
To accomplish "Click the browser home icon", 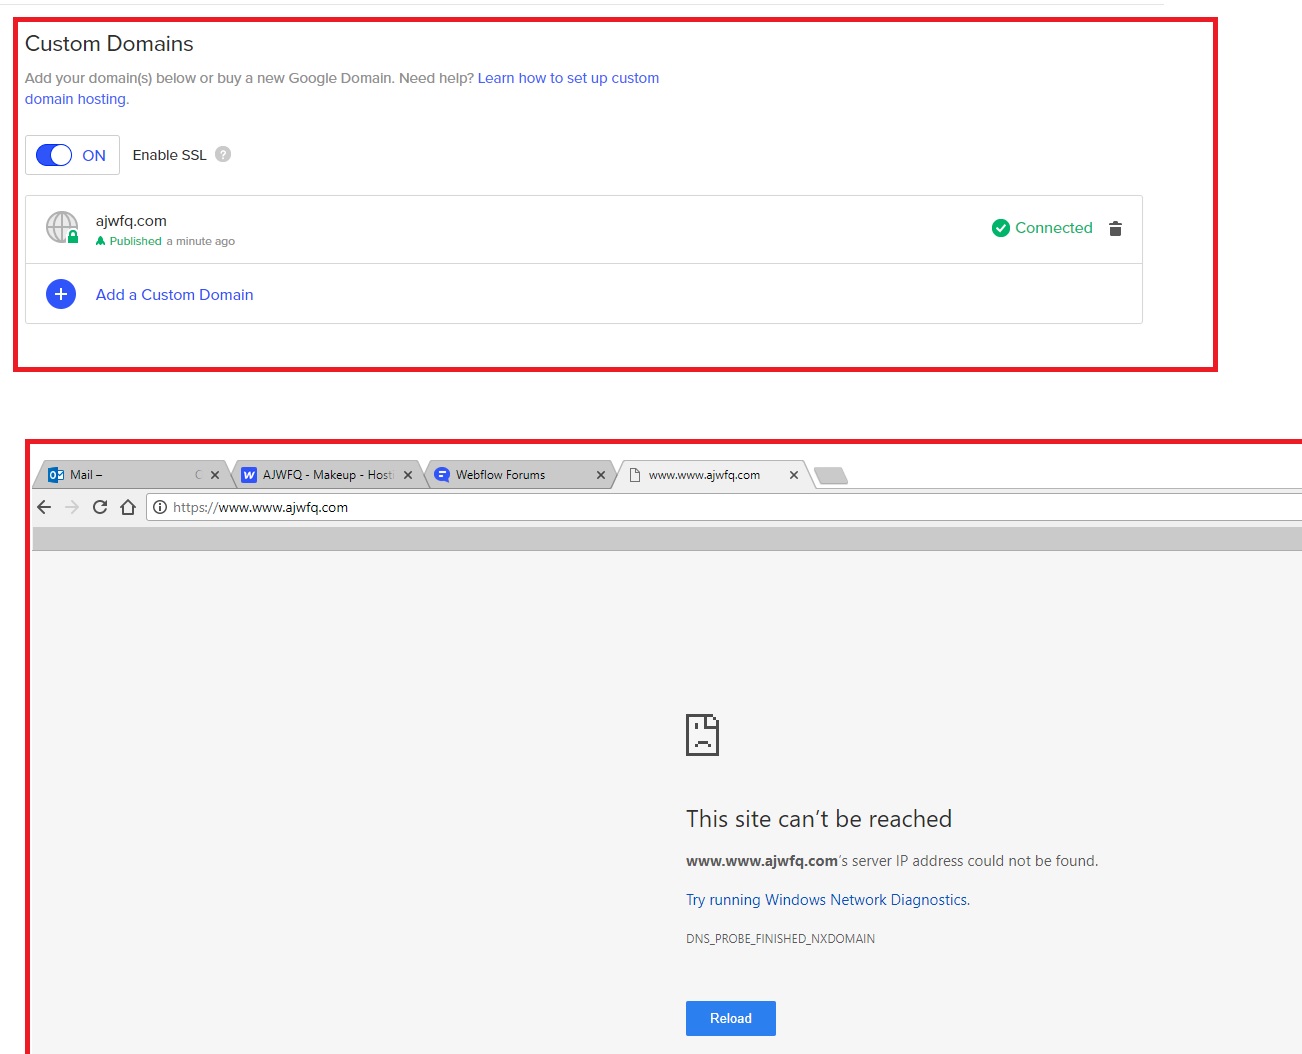I will pyautogui.click(x=128, y=507).
